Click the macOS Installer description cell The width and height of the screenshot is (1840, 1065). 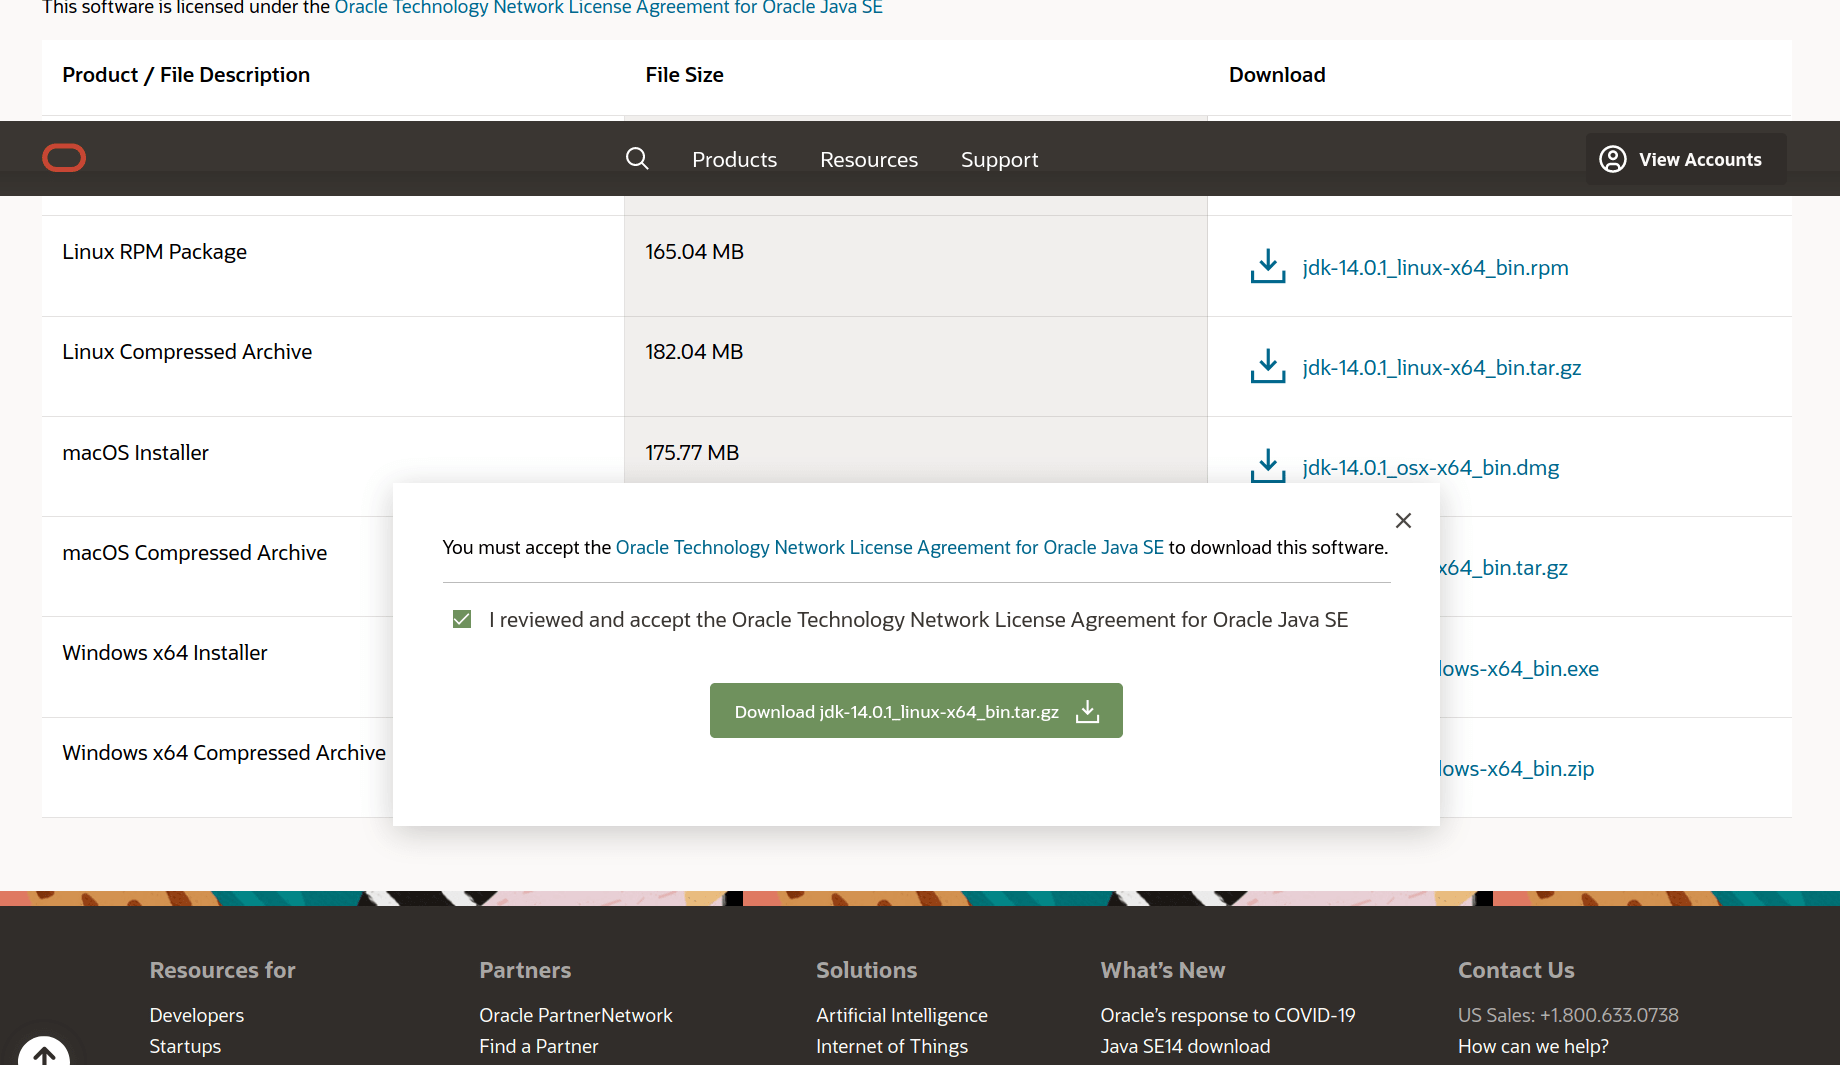tap(333, 466)
